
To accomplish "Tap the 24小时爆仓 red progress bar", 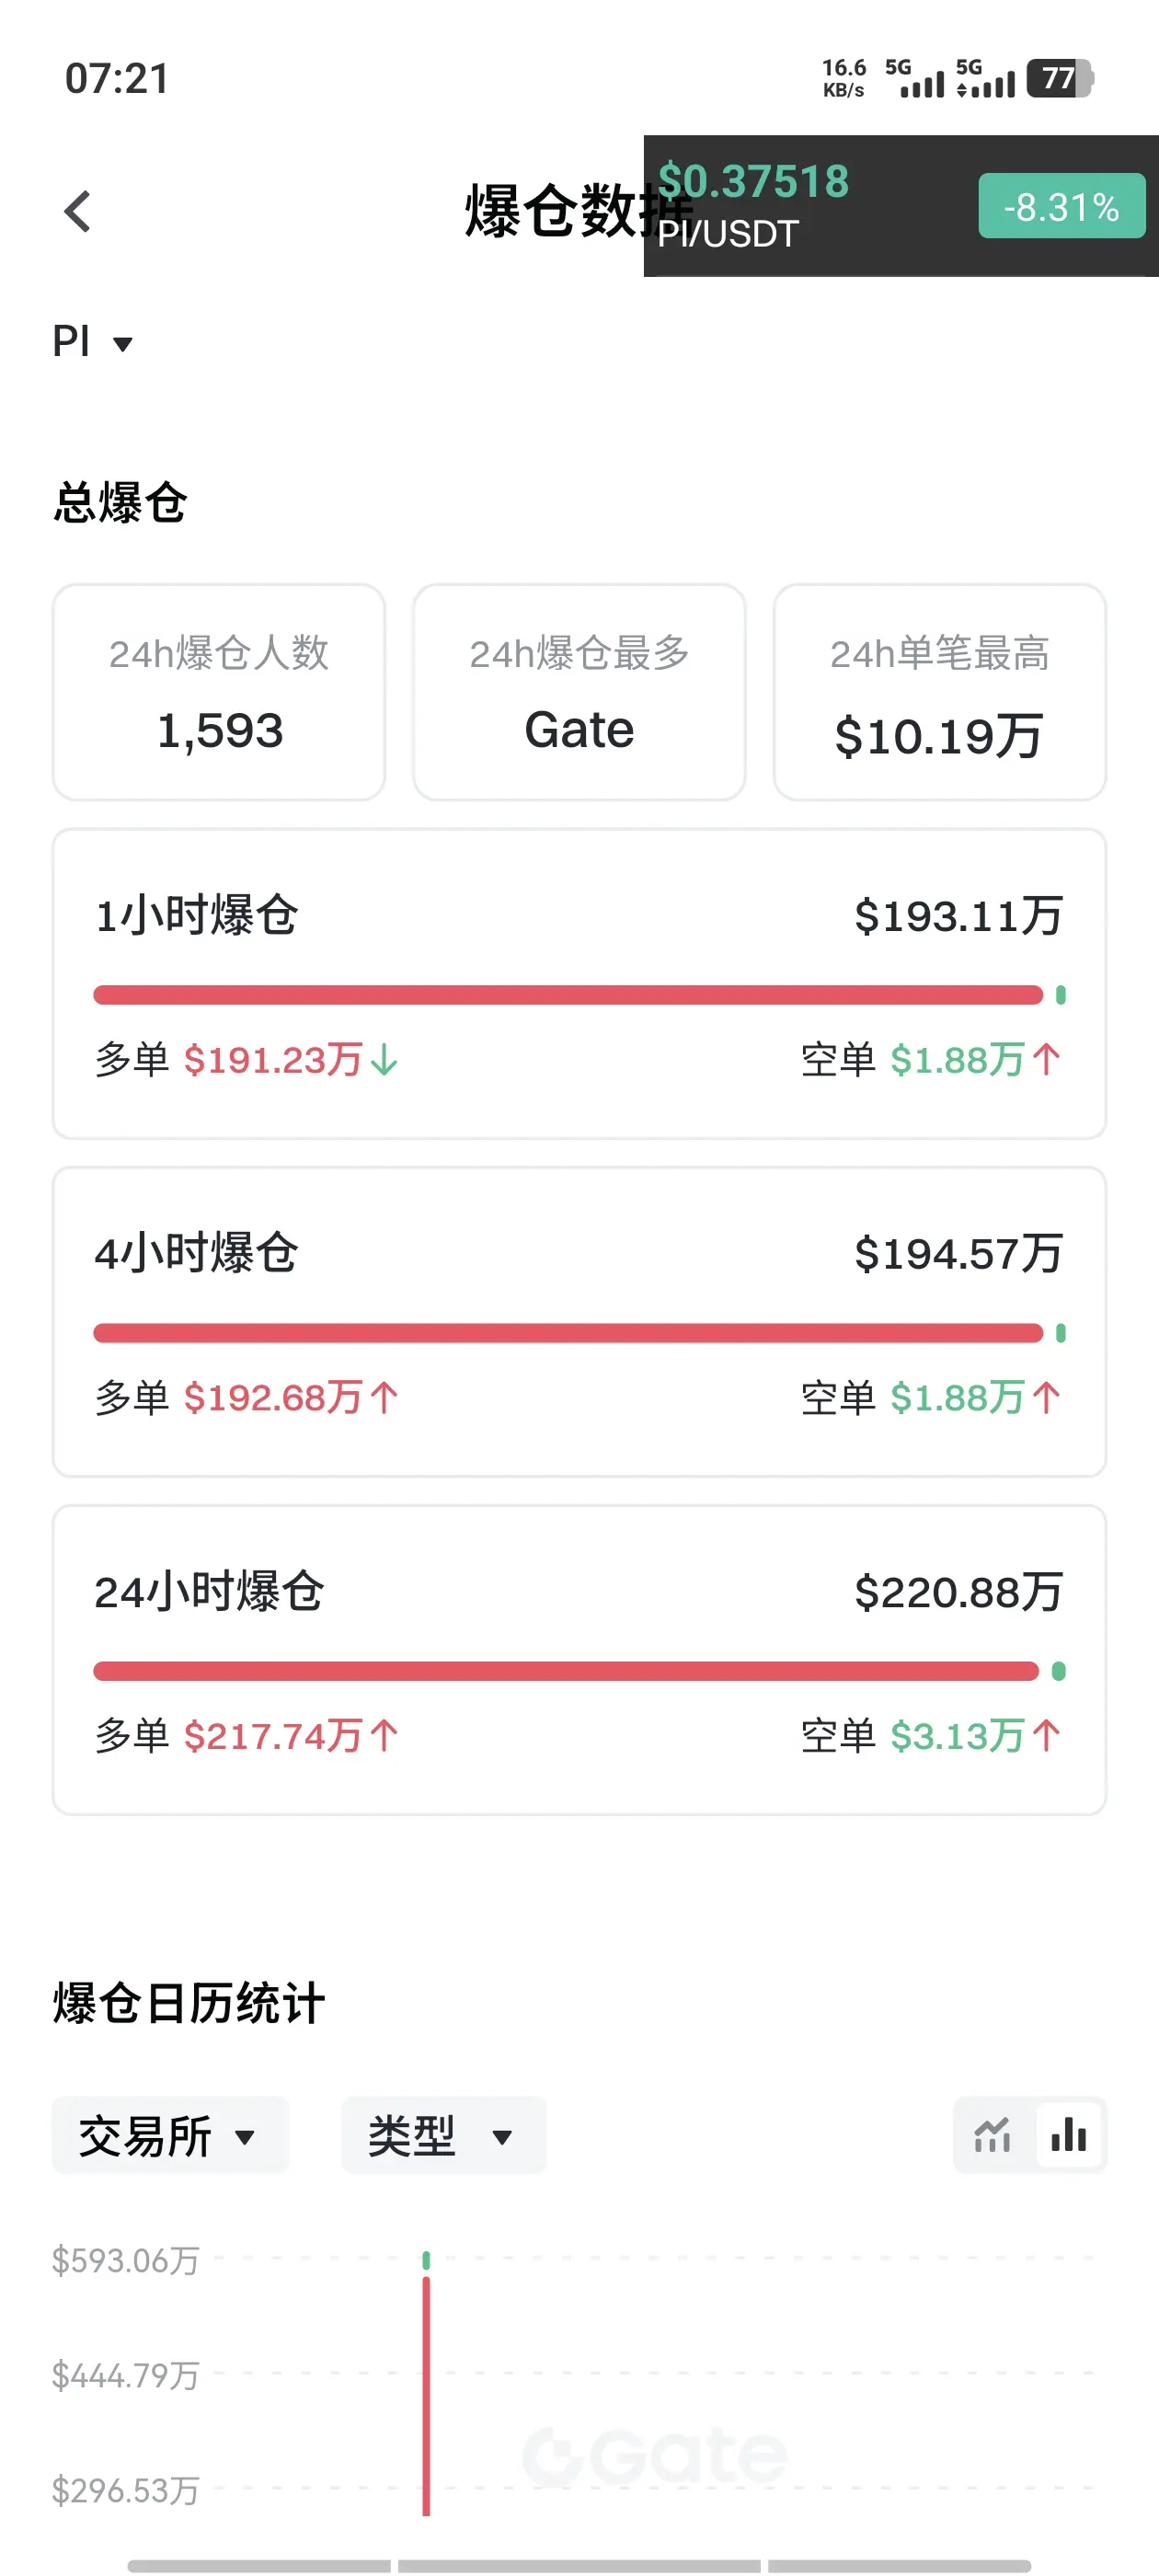I will pyautogui.click(x=566, y=1671).
